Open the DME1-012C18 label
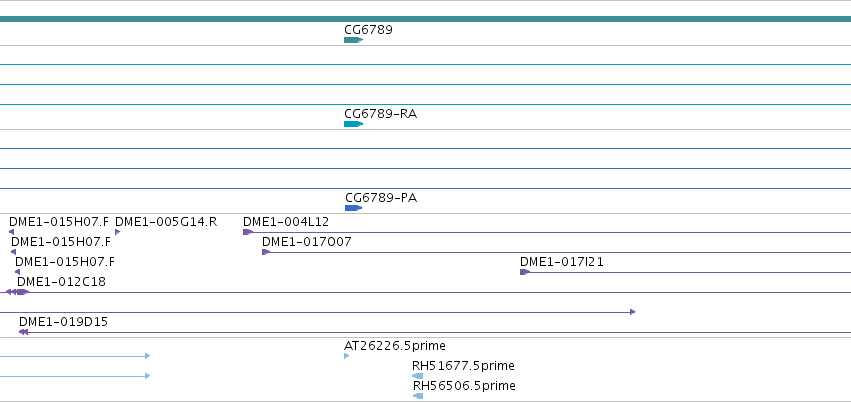Screen dimensions: 851x402 [61, 282]
